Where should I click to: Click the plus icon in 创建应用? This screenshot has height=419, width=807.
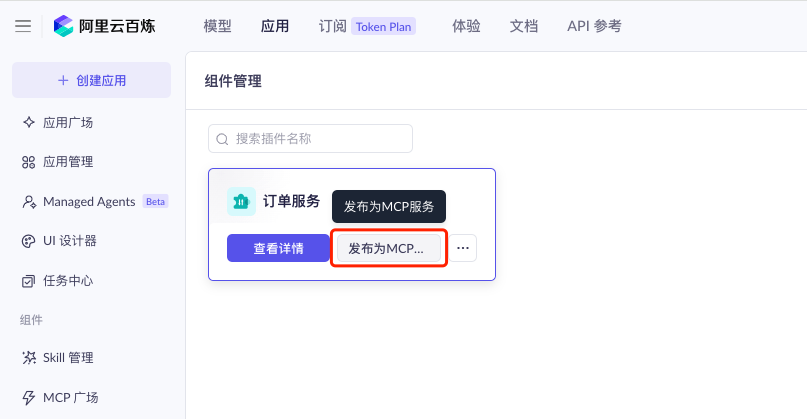pos(63,80)
